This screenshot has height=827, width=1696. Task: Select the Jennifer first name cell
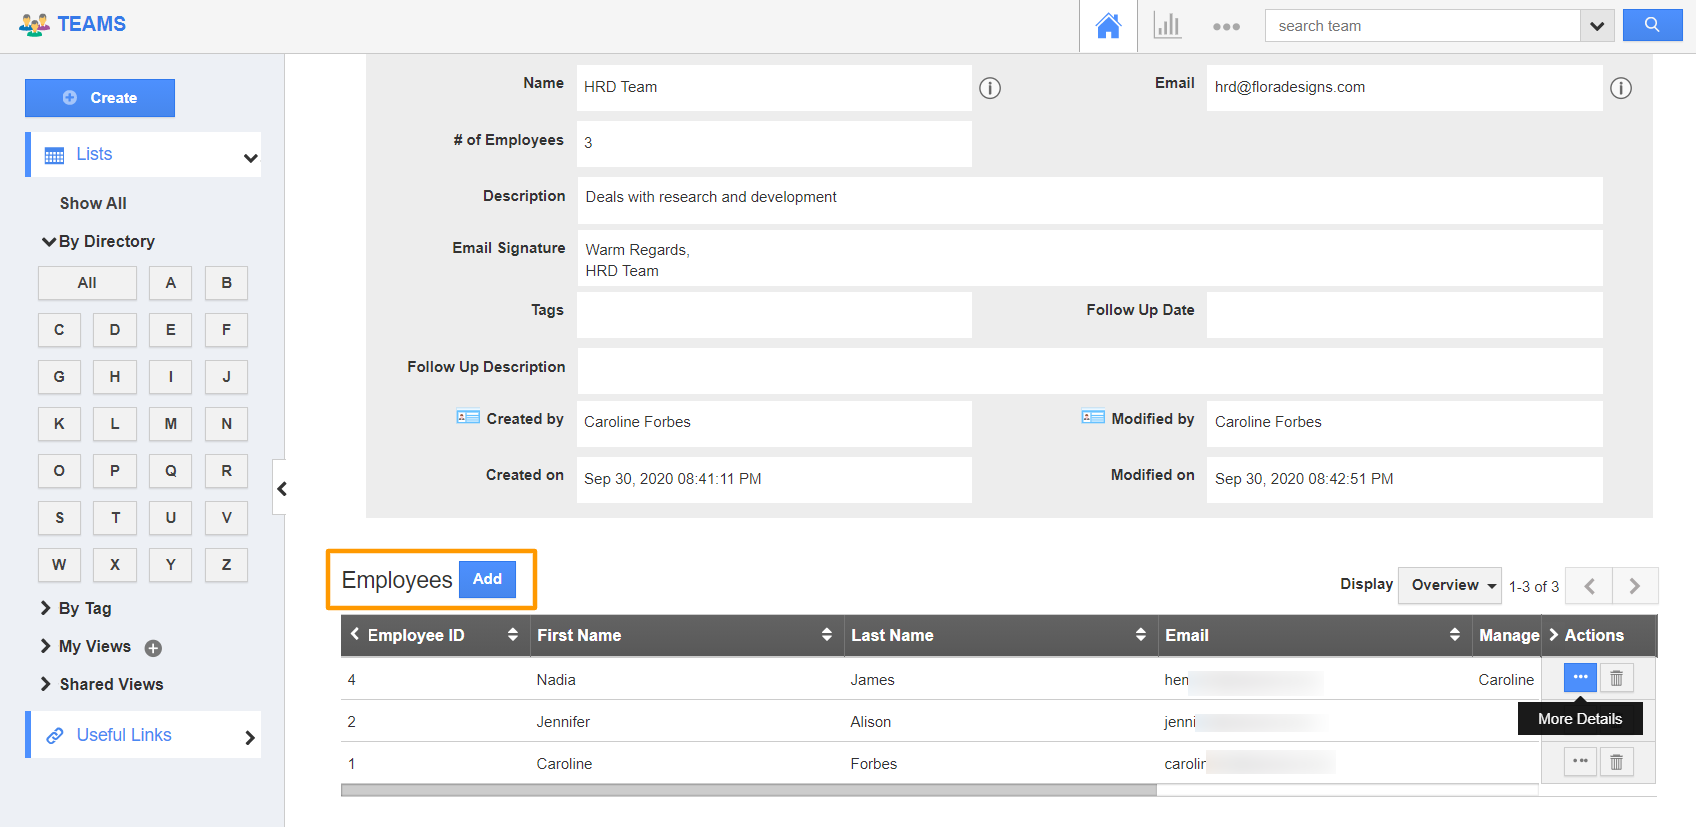coord(563,722)
